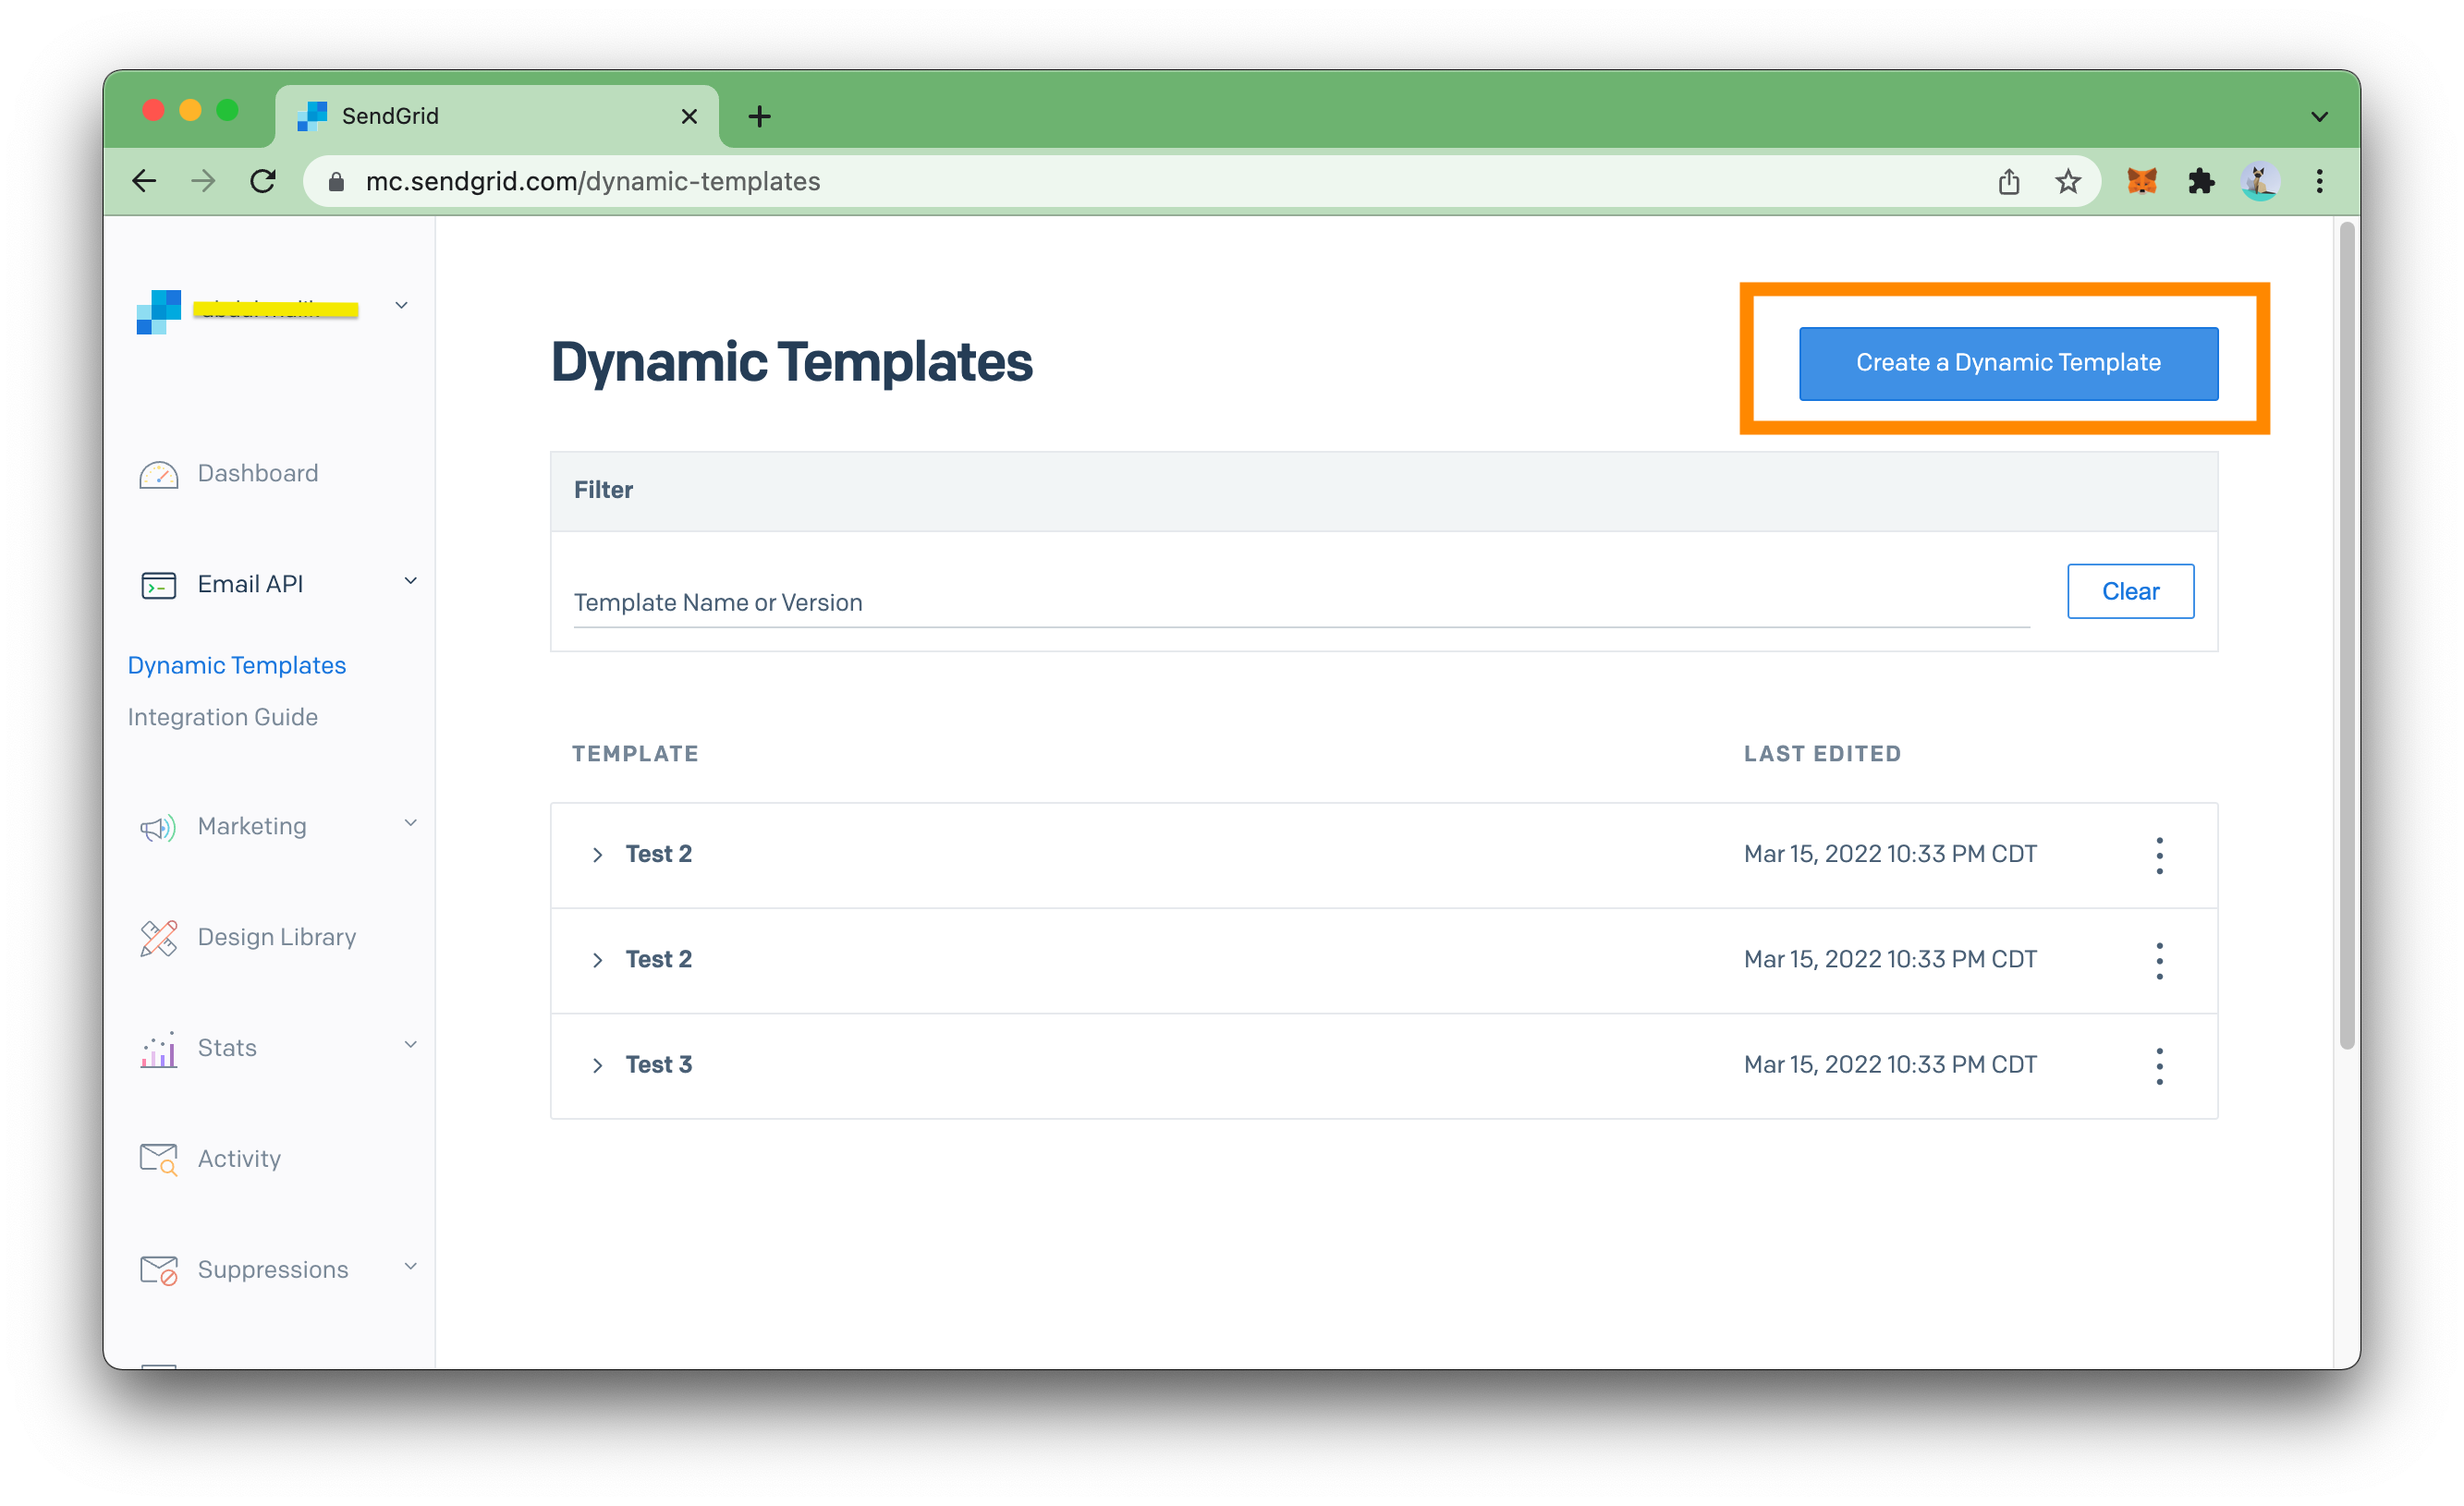The width and height of the screenshot is (2464, 1506).
Task: Click the Design Library pencil-ruler icon
Action: [158, 938]
